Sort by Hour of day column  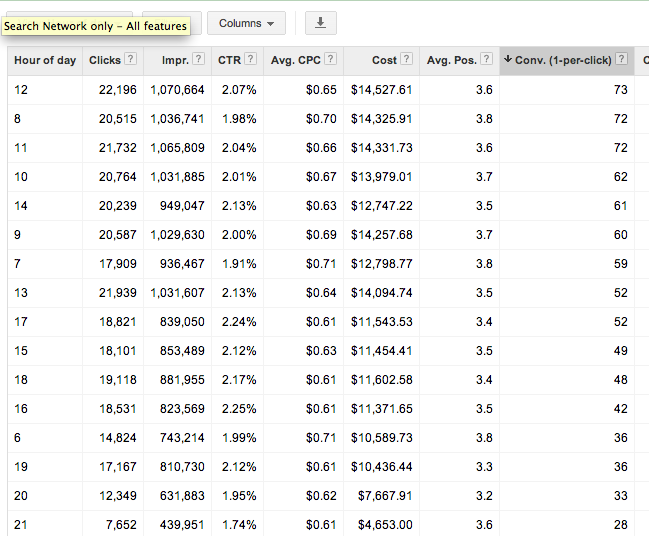pos(45,60)
